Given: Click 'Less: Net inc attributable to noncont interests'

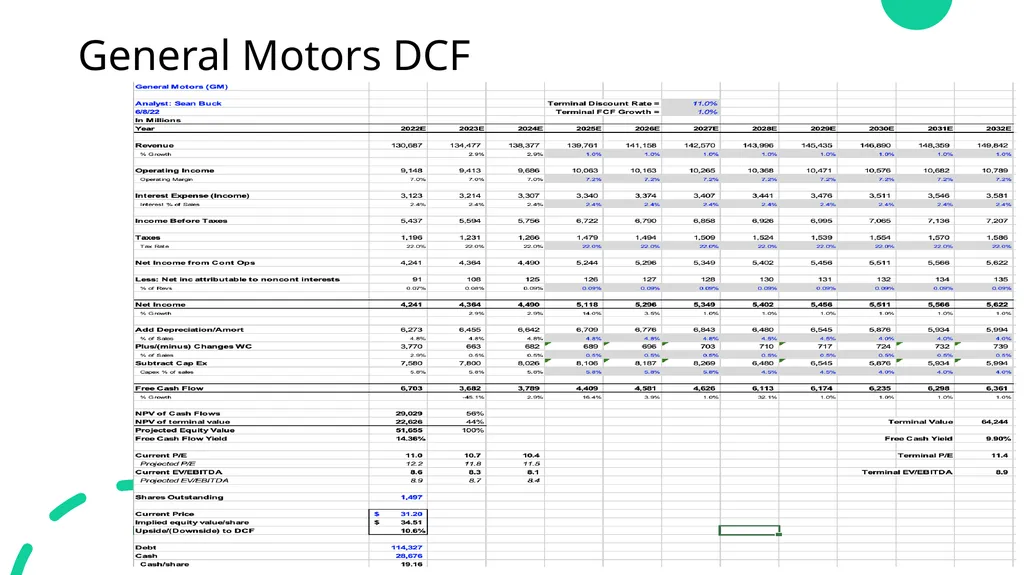Looking at the screenshot, I should (x=237, y=279).
